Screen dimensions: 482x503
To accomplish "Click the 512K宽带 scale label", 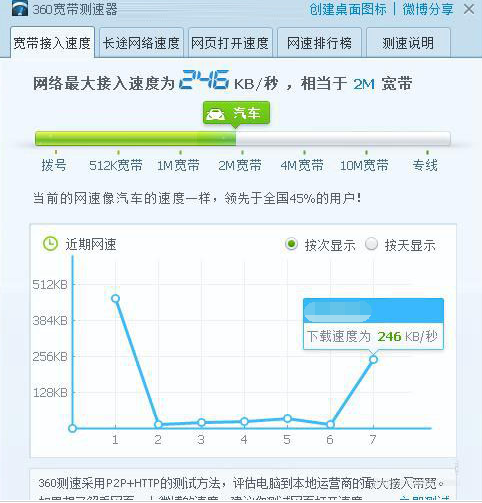I will pos(116,165).
